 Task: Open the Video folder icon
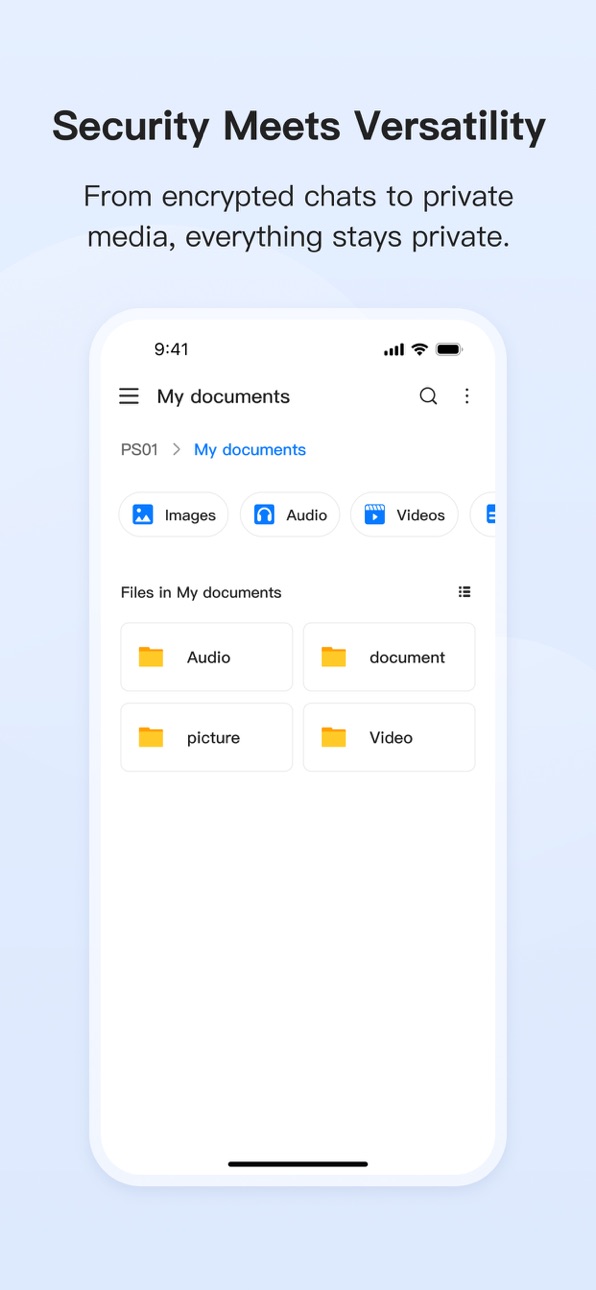coord(333,737)
